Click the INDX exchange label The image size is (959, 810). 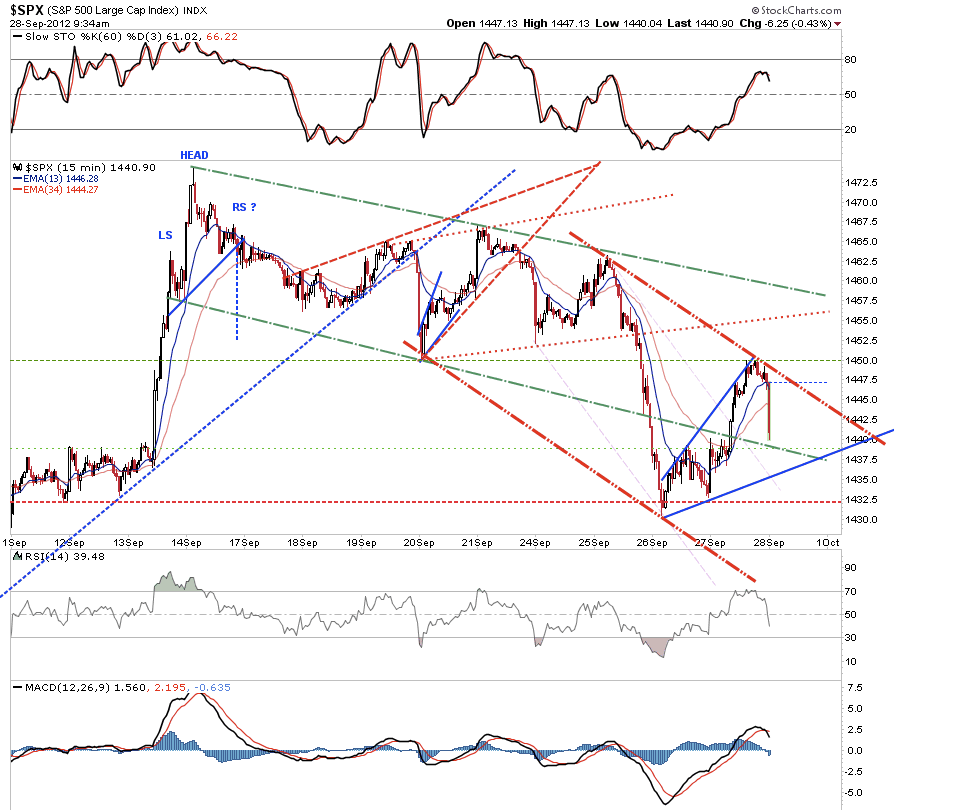195,10
